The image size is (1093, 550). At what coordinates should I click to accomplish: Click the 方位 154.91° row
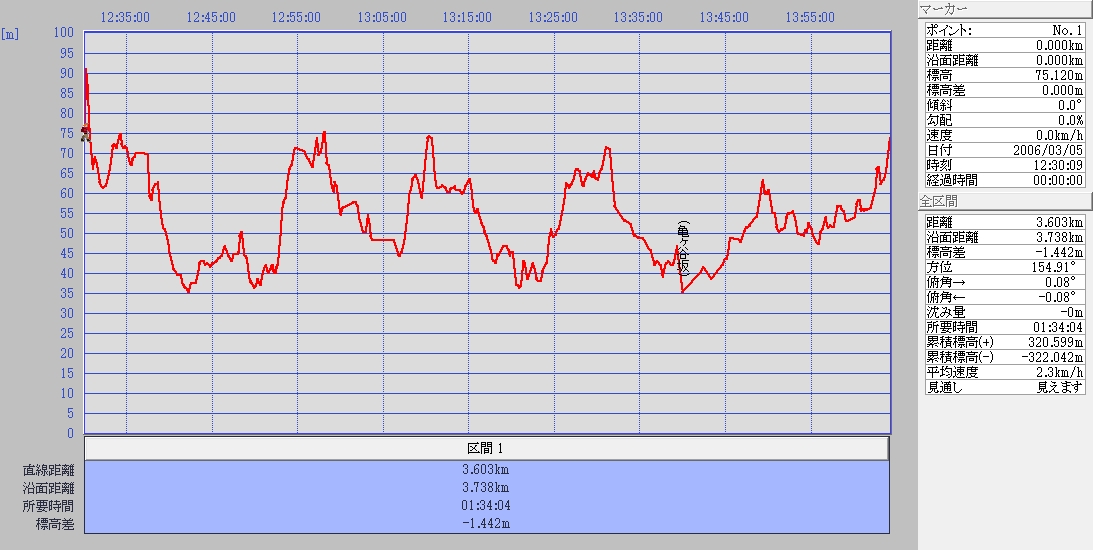(x=1003, y=267)
